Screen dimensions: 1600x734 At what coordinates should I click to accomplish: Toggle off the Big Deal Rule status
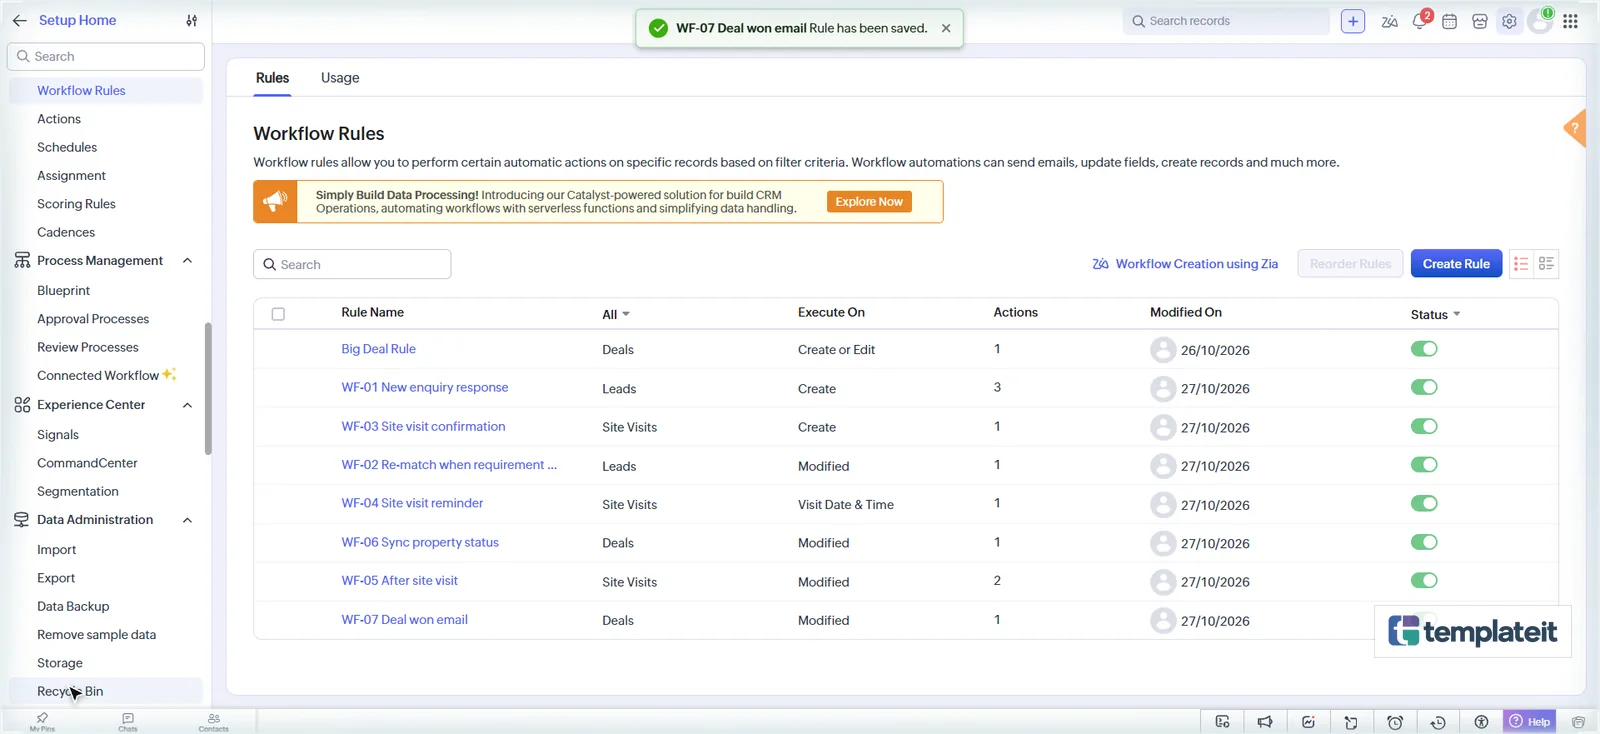tap(1424, 349)
